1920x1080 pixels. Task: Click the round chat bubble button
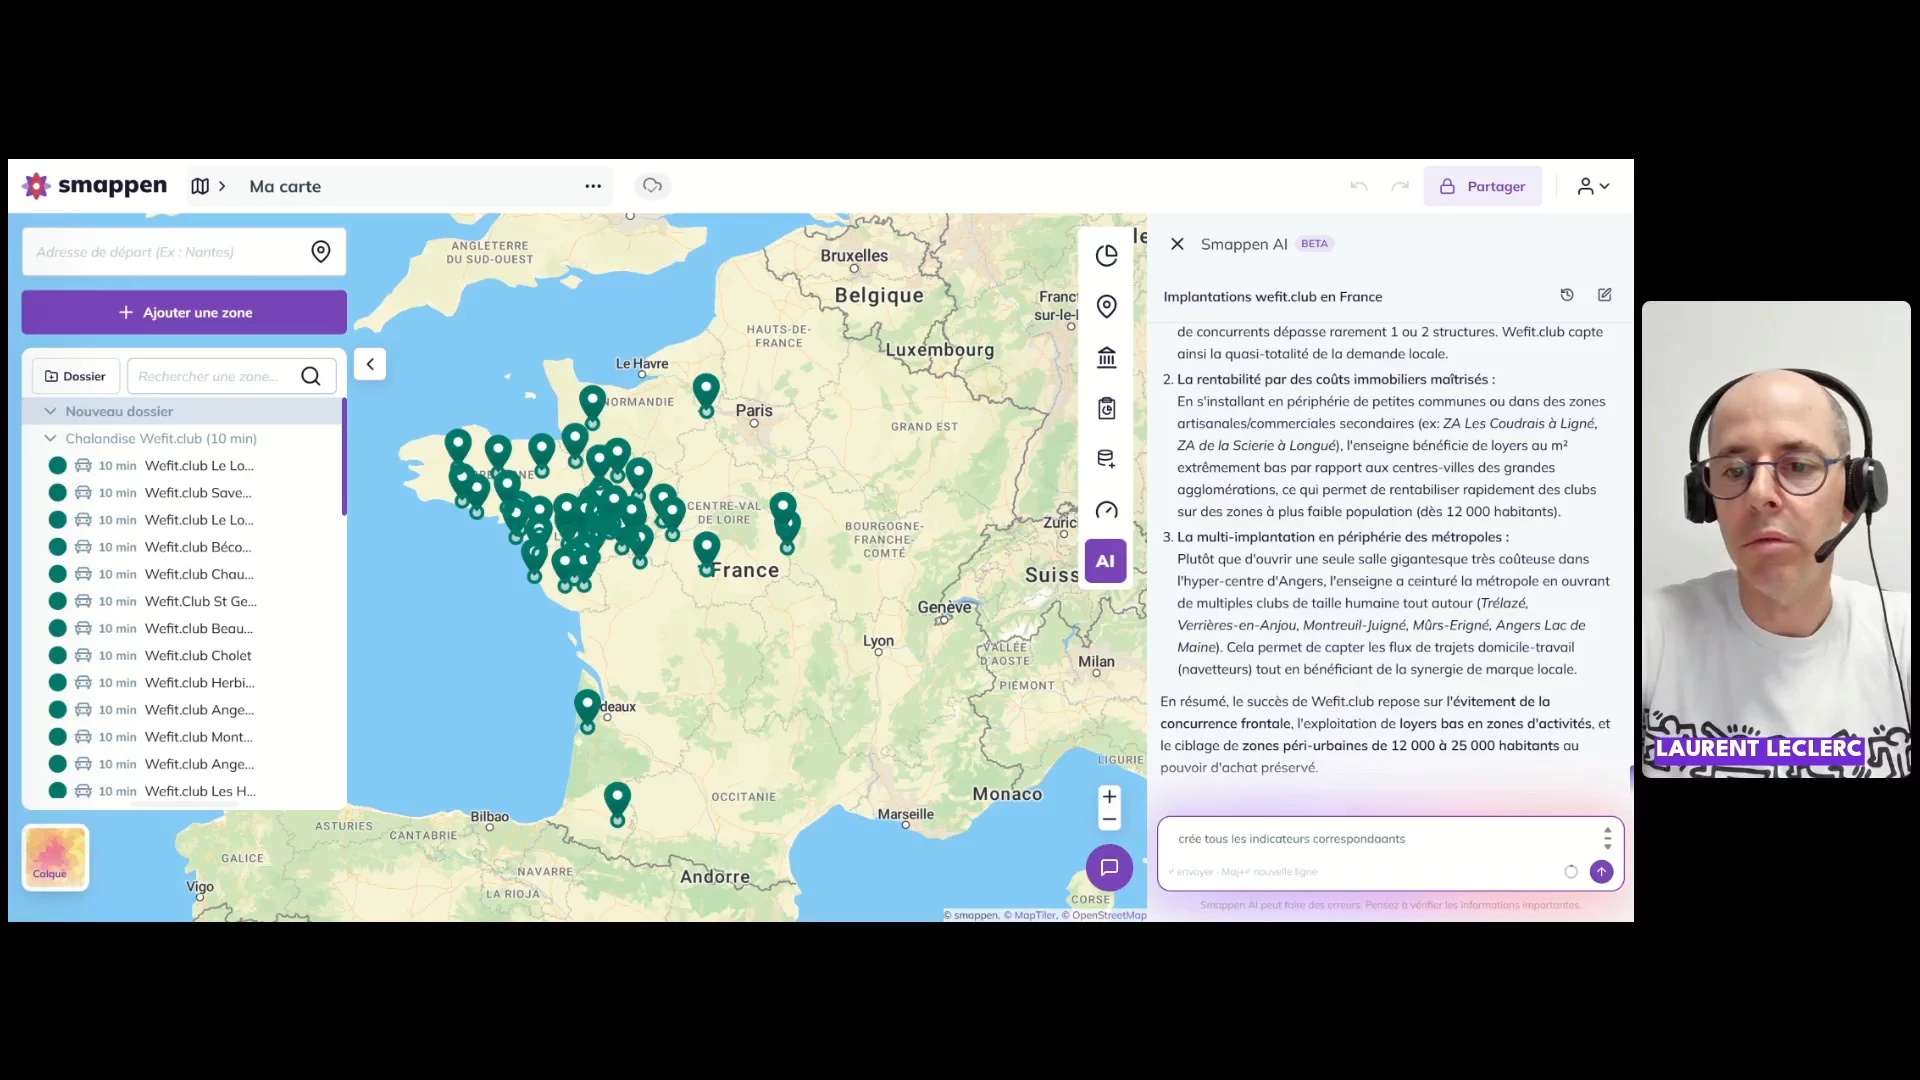pyautogui.click(x=1109, y=868)
